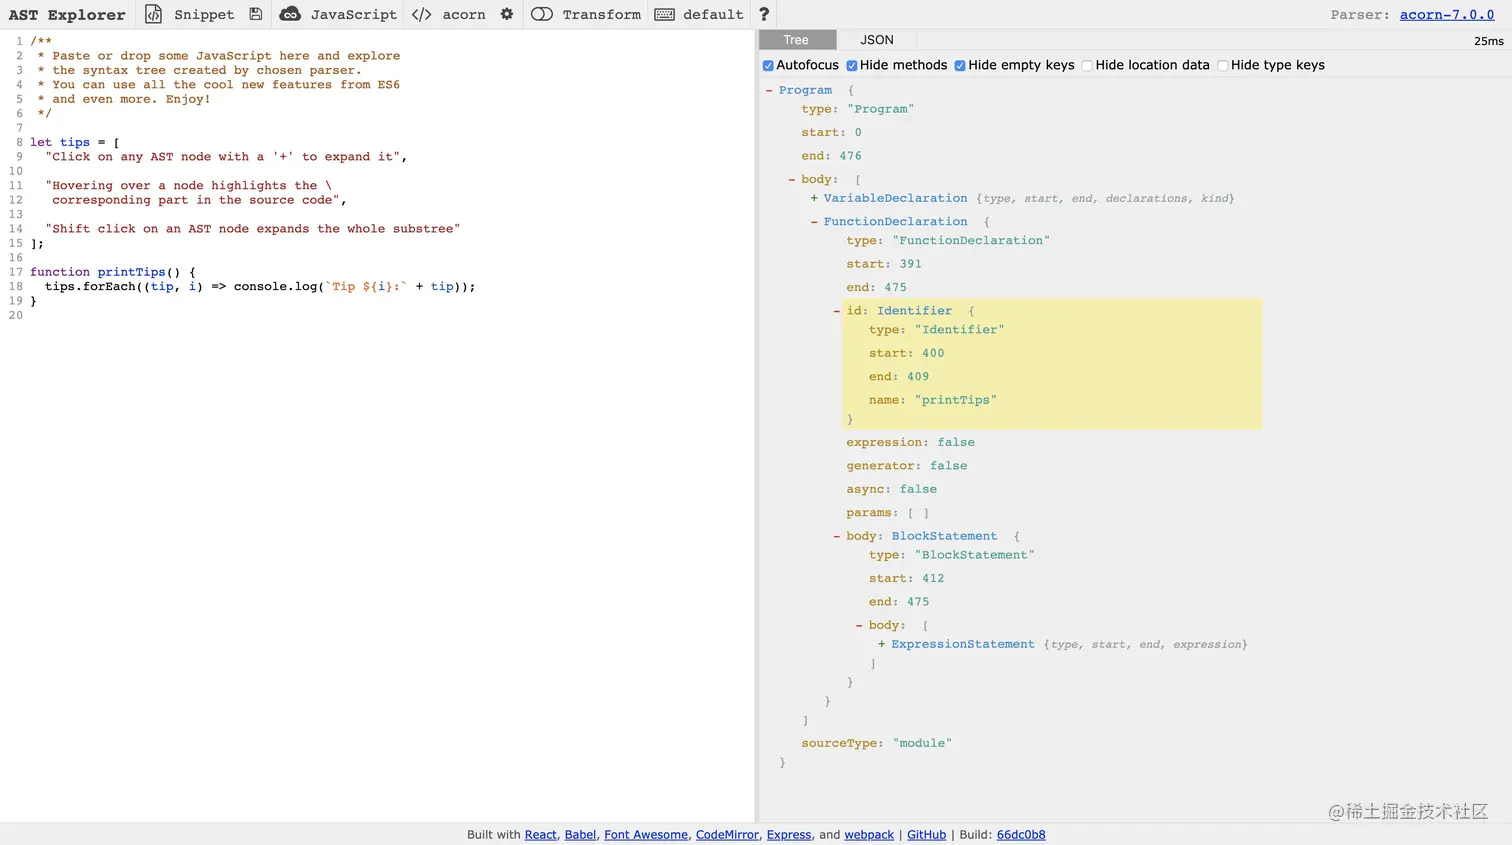1512x845 pixels.
Task: Open the Snippet menu
Action: [x=204, y=14]
